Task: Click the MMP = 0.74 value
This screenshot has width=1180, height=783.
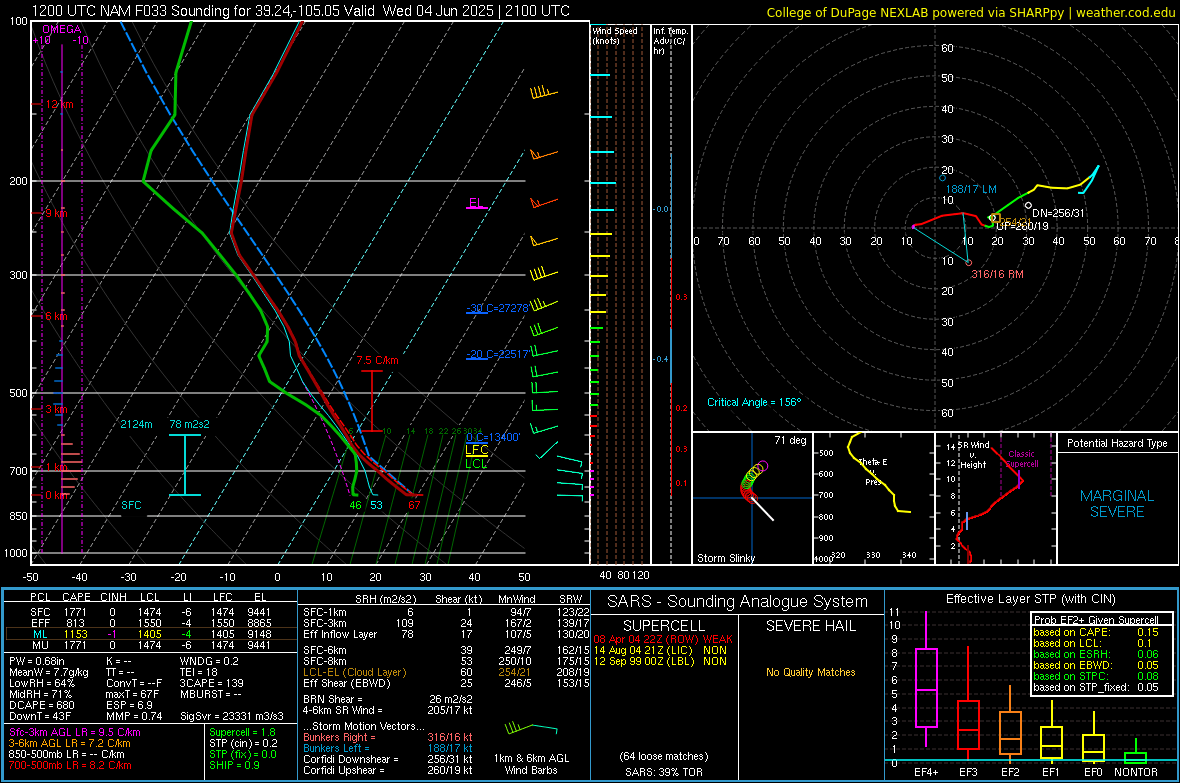Action: point(134,717)
